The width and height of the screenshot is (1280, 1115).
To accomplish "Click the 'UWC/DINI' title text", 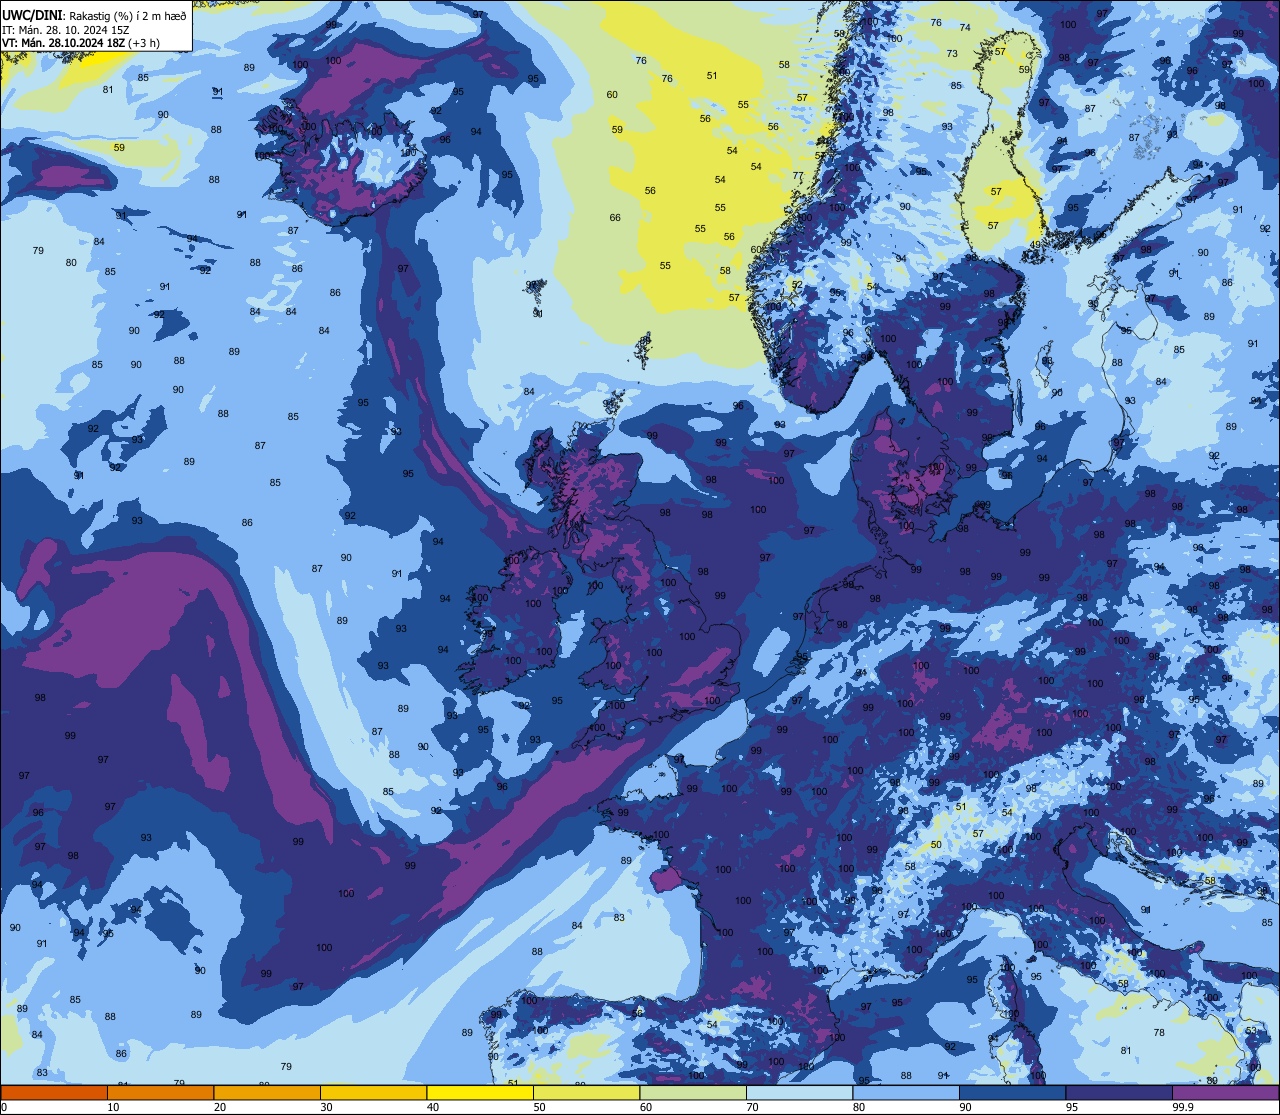I will coord(33,14).
